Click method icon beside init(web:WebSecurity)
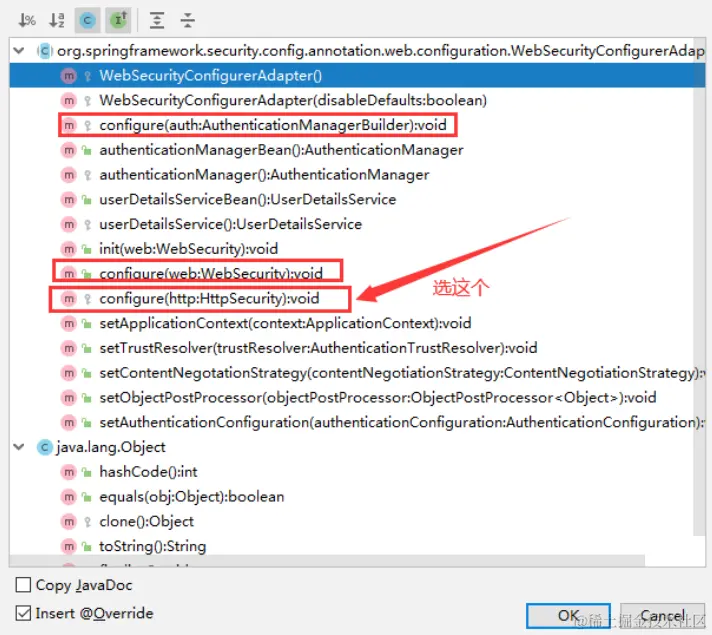Screen dimensions: 712x635 coord(69,249)
